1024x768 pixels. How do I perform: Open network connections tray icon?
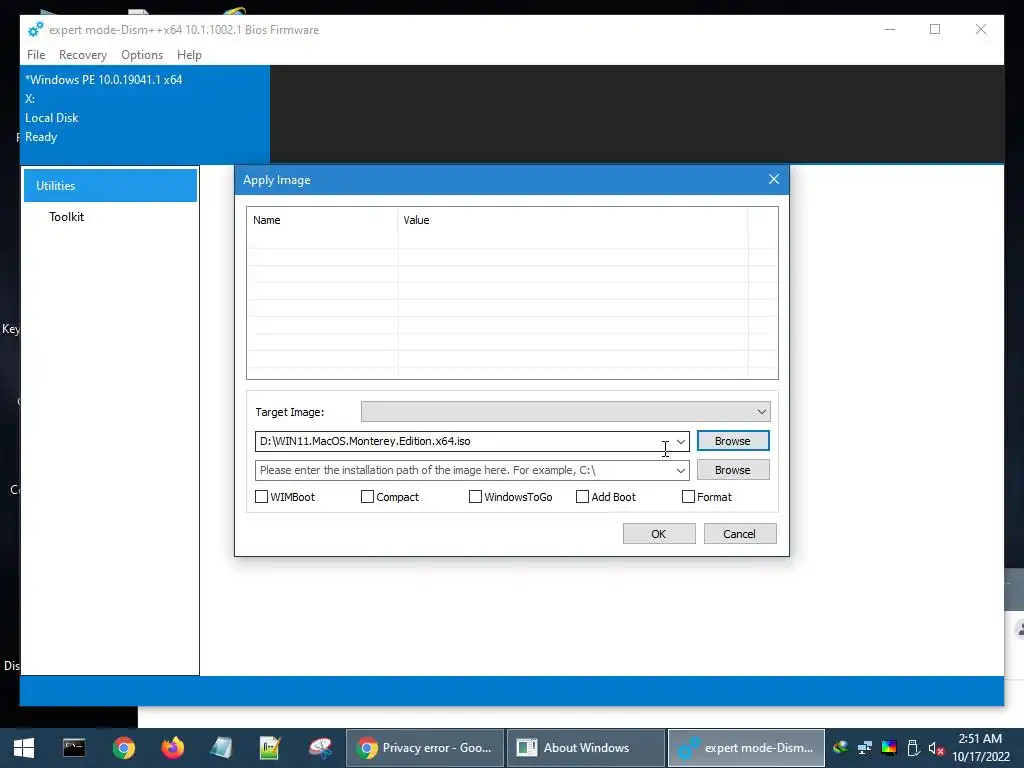[865, 748]
